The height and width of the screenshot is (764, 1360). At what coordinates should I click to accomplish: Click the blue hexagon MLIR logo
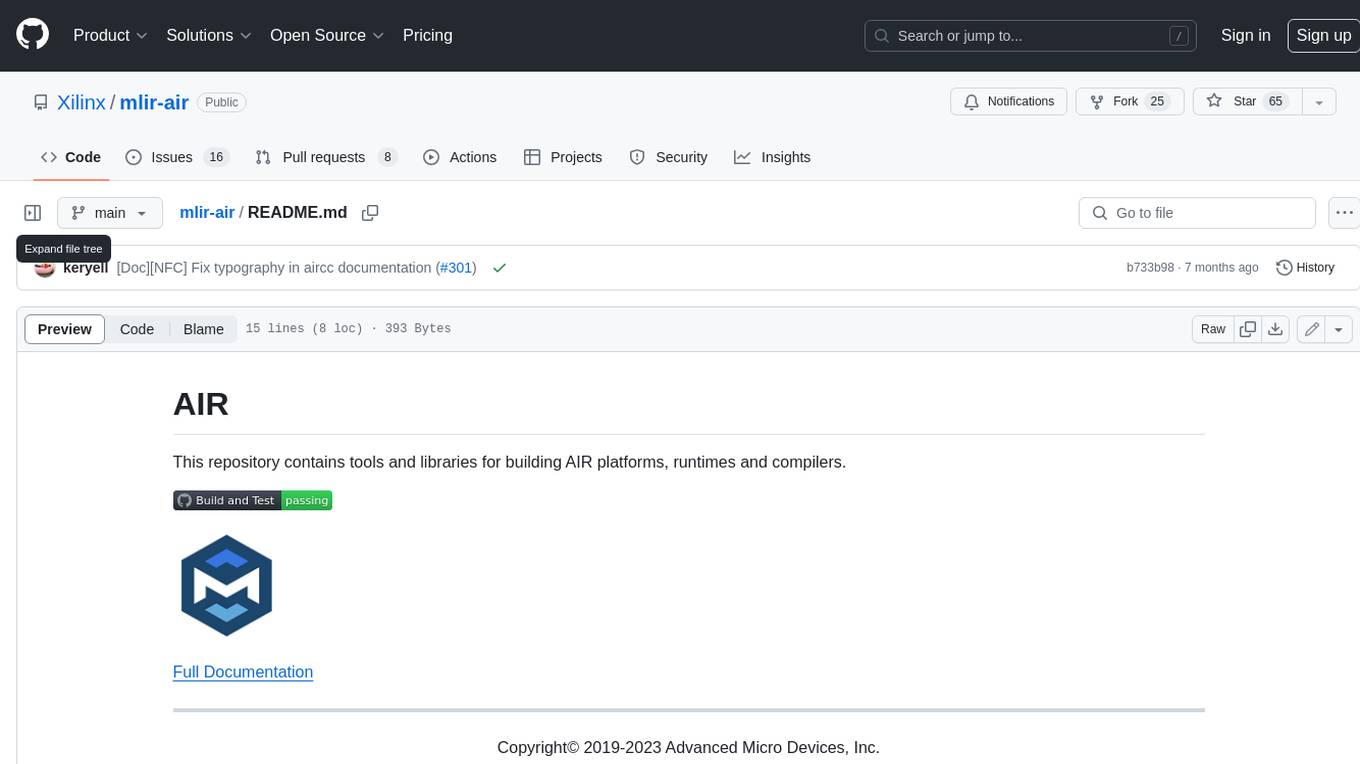[226, 586]
